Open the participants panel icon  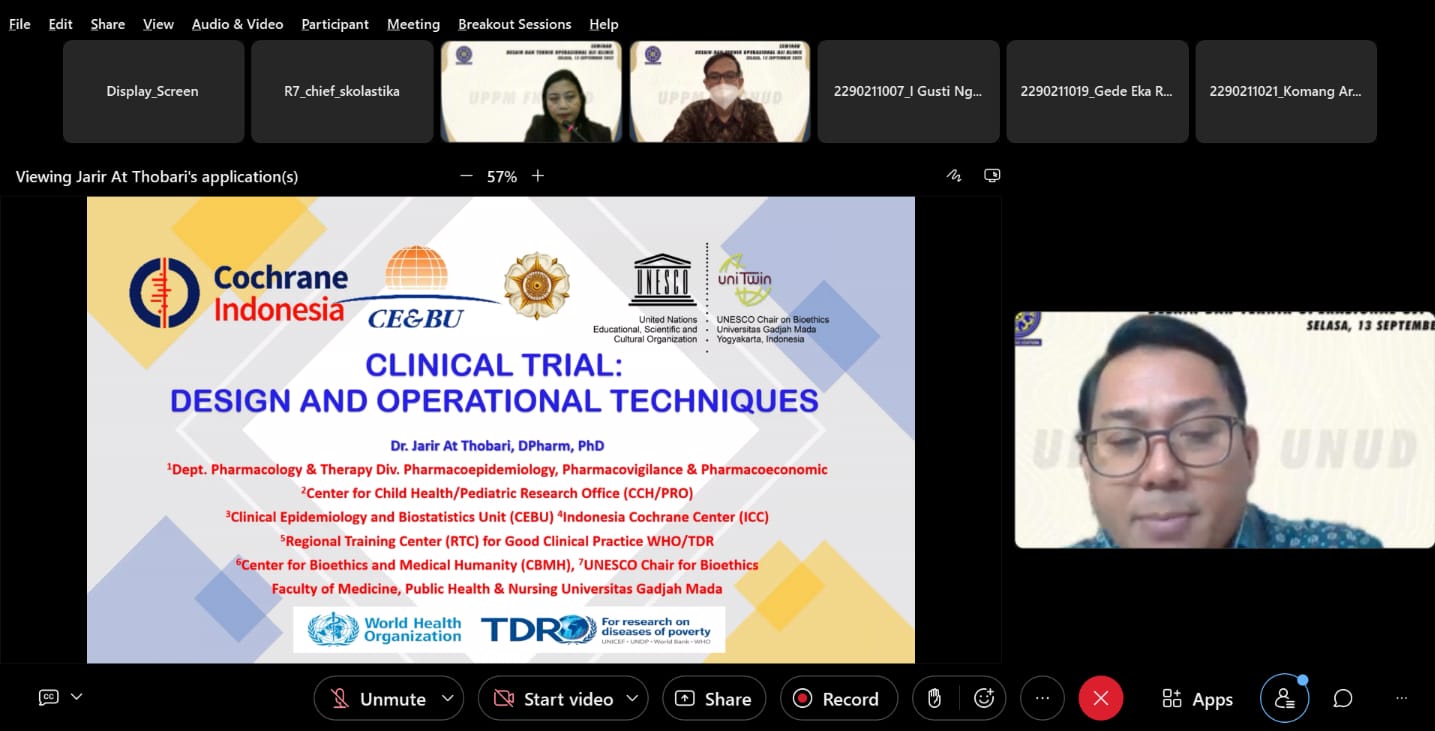1285,699
